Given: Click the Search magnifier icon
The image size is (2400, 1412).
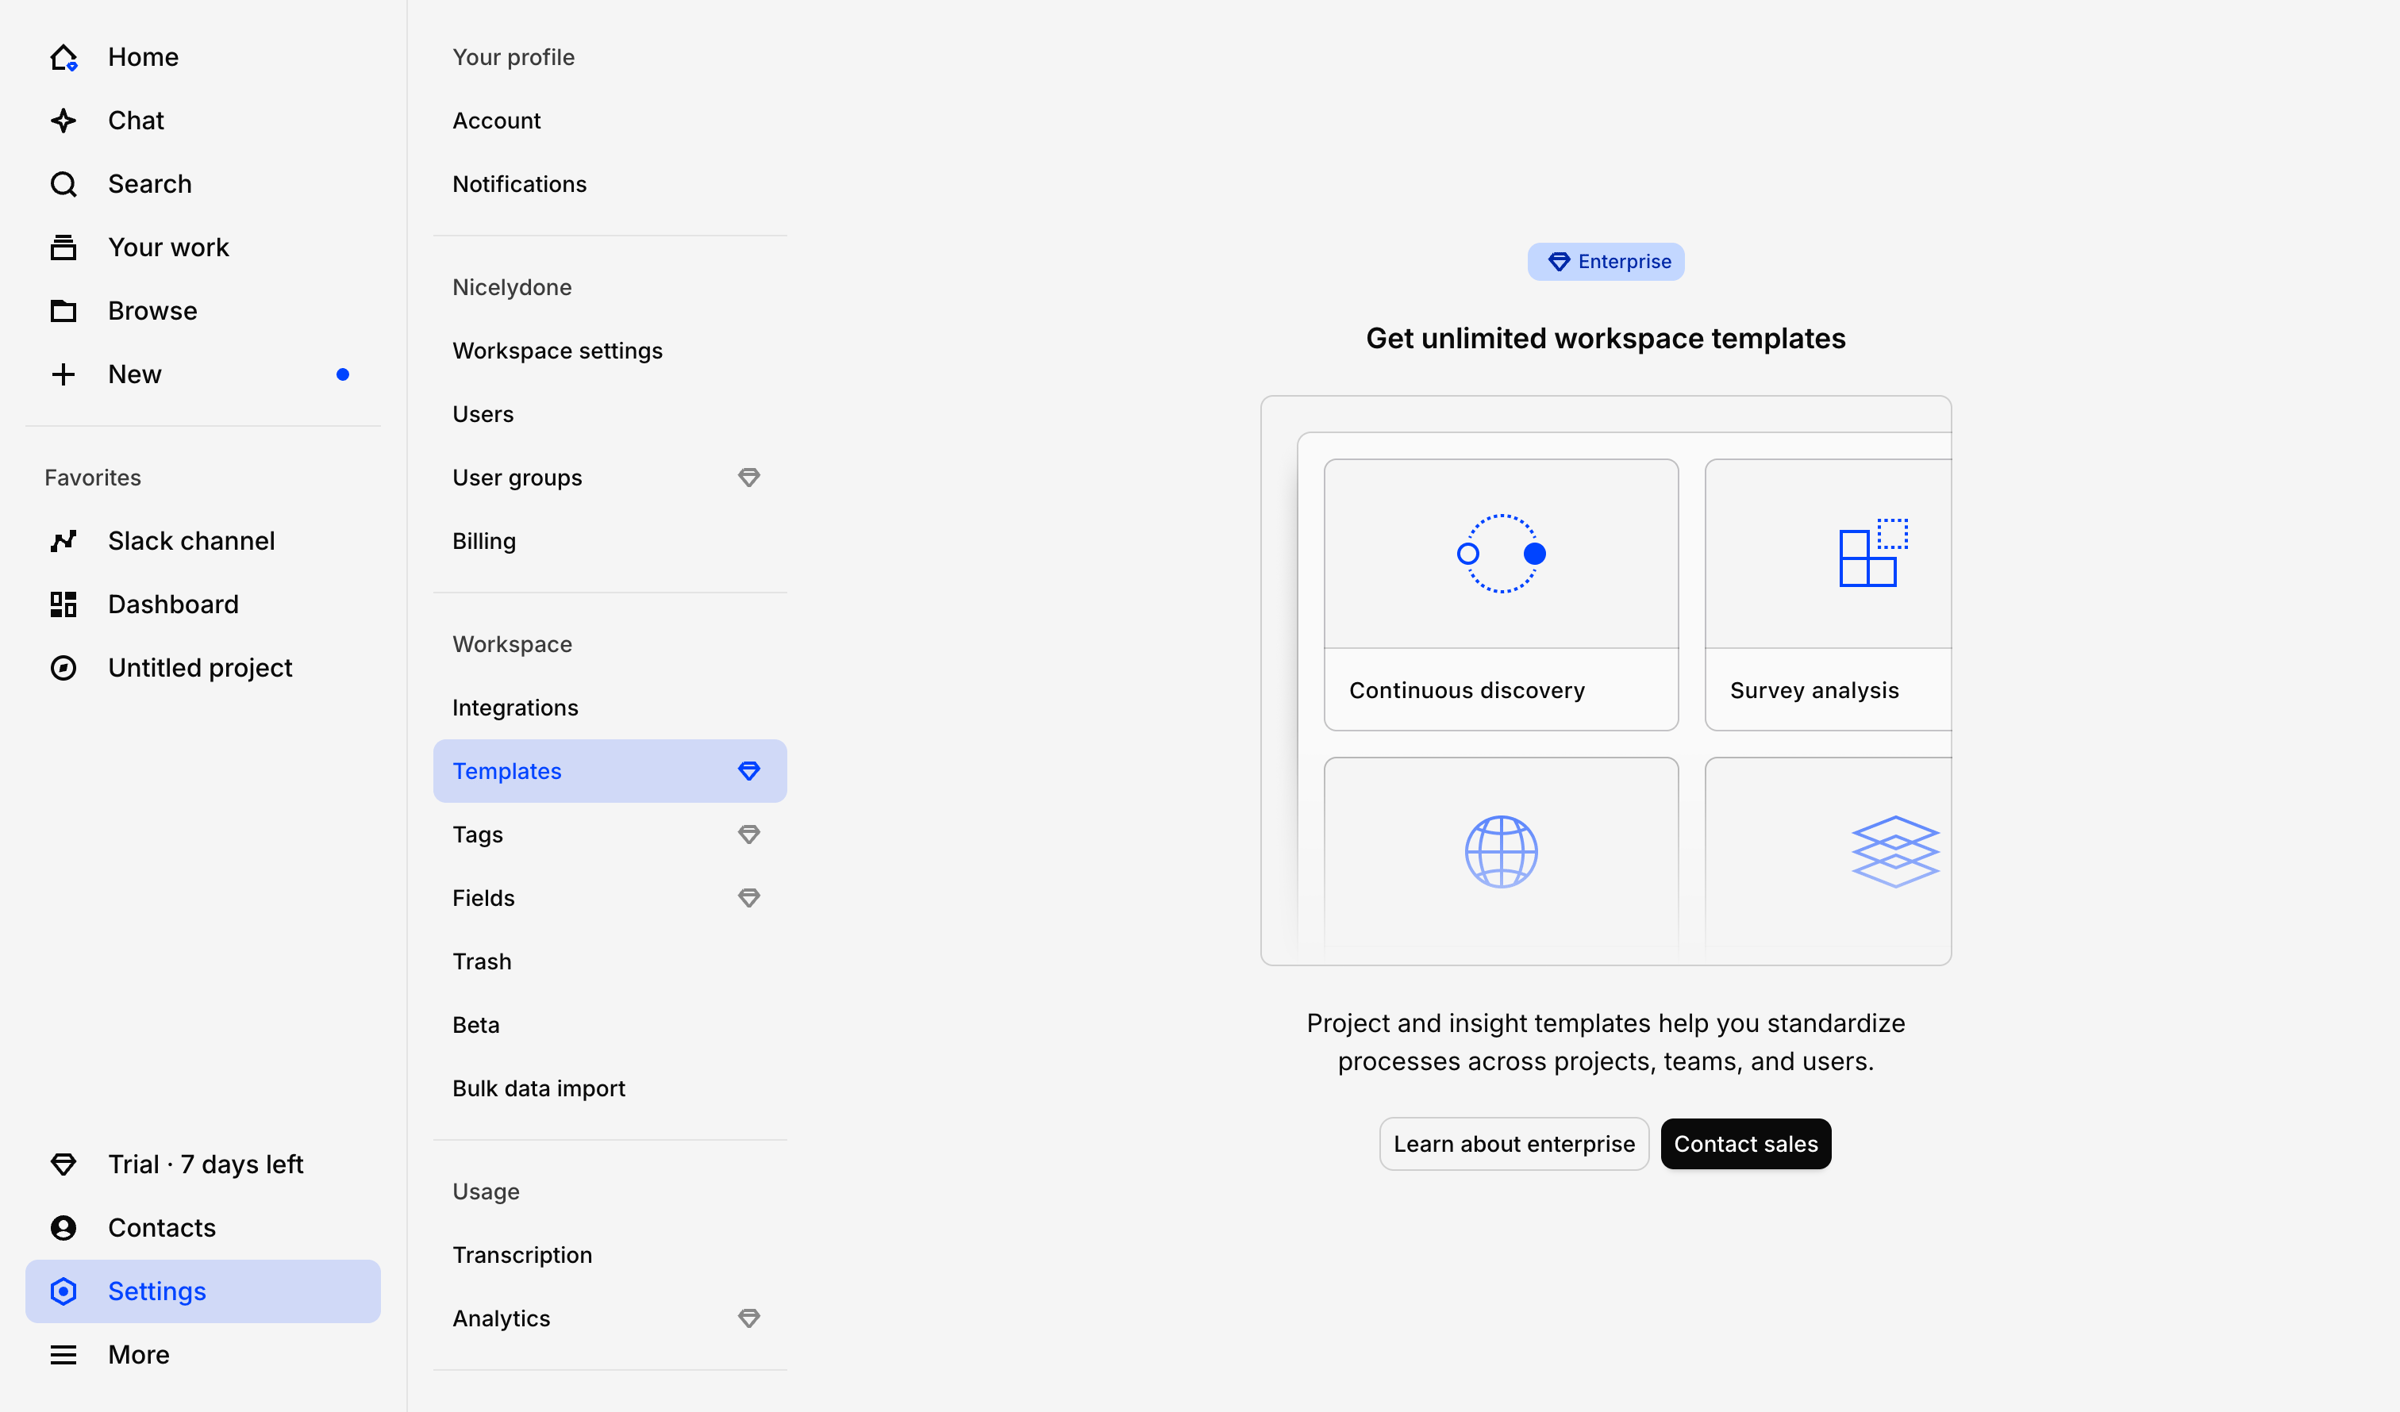Looking at the screenshot, I should click(64, 184).
